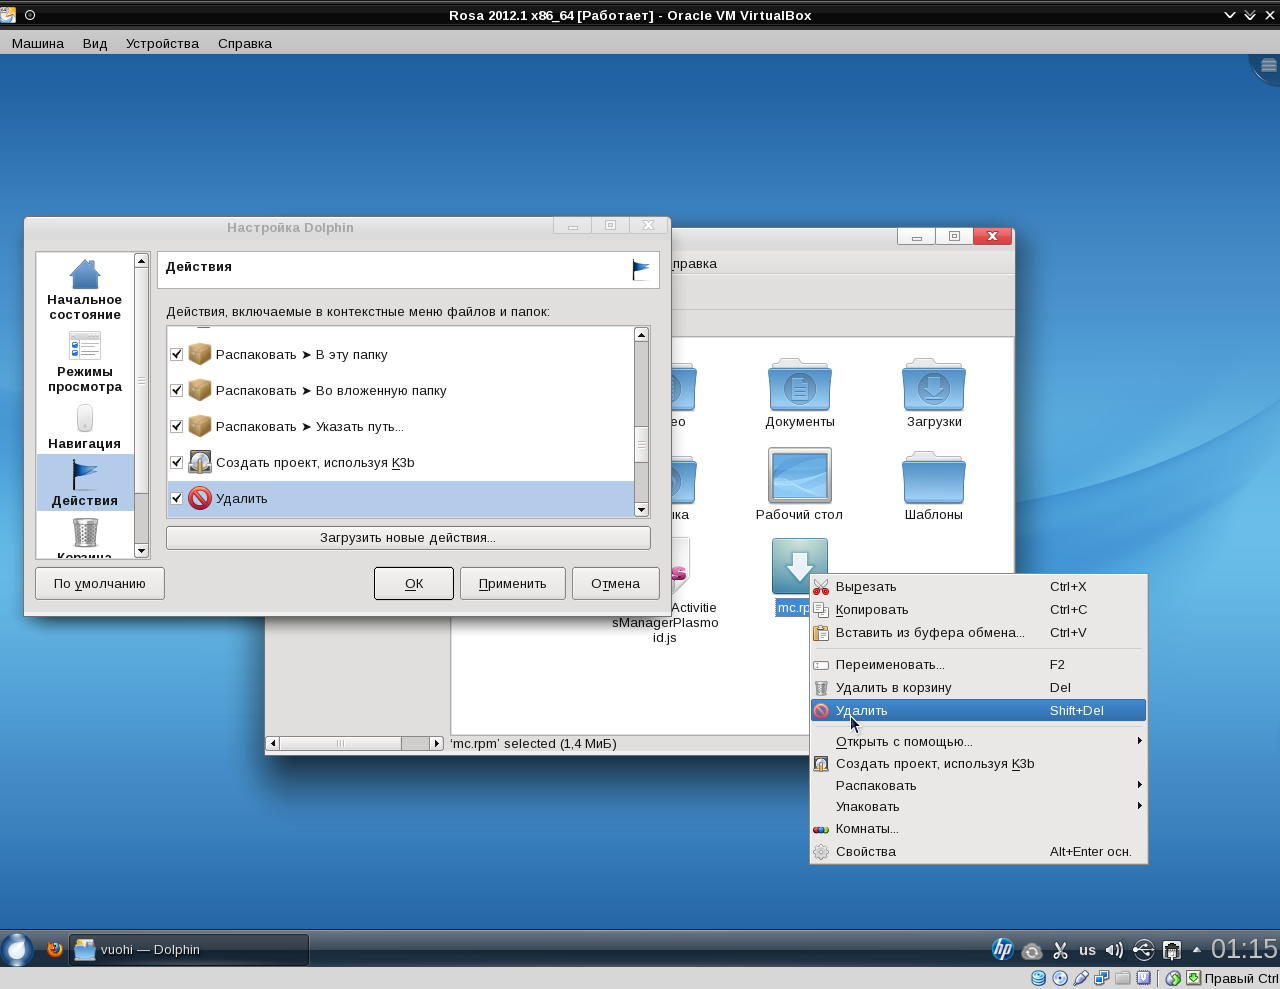
Task: Click the Documents (Документы) folder icon
Action: click(799, 385)
